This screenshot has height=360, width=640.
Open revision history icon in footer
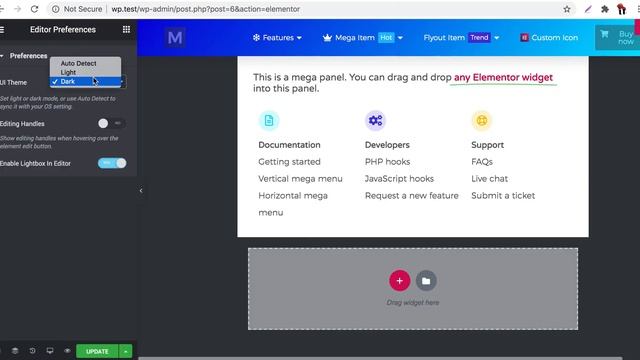coord(32,351)
